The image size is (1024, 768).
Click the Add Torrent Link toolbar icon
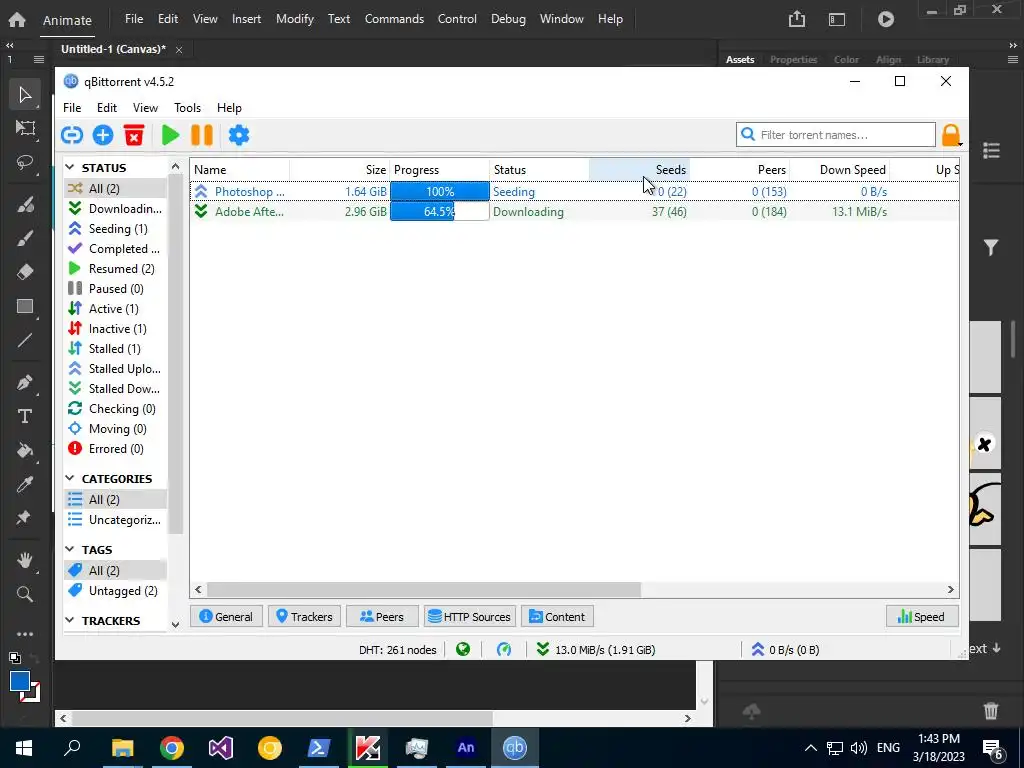pyautogui.click(x=72, y=135)
